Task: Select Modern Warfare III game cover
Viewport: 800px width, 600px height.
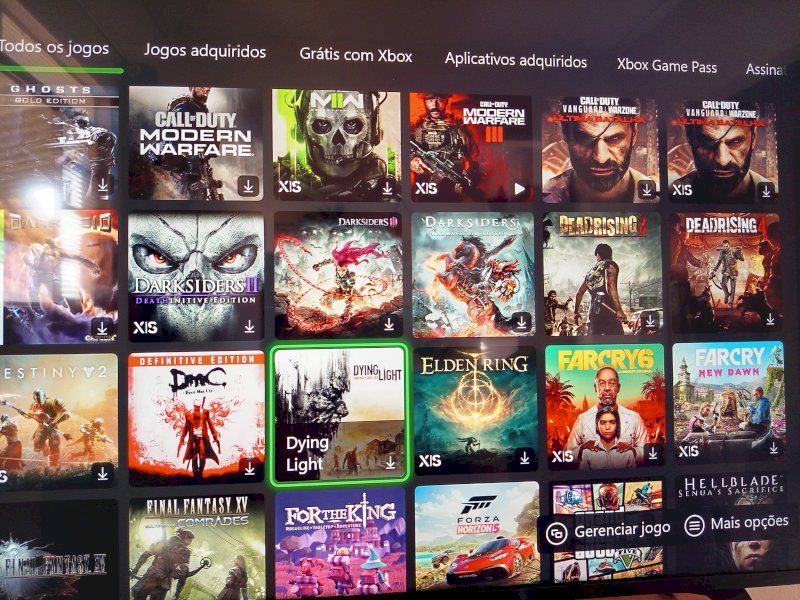Action: click(470, 147)
